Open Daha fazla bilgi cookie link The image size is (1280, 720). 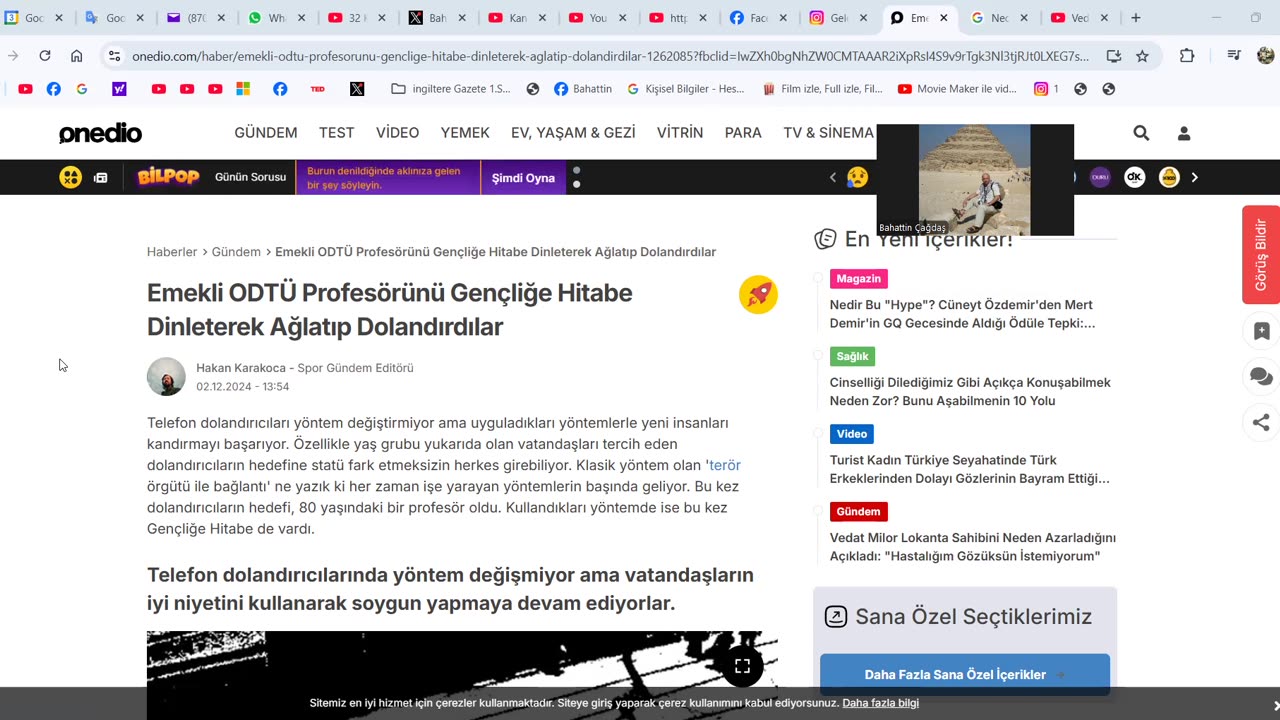[881, 703]
